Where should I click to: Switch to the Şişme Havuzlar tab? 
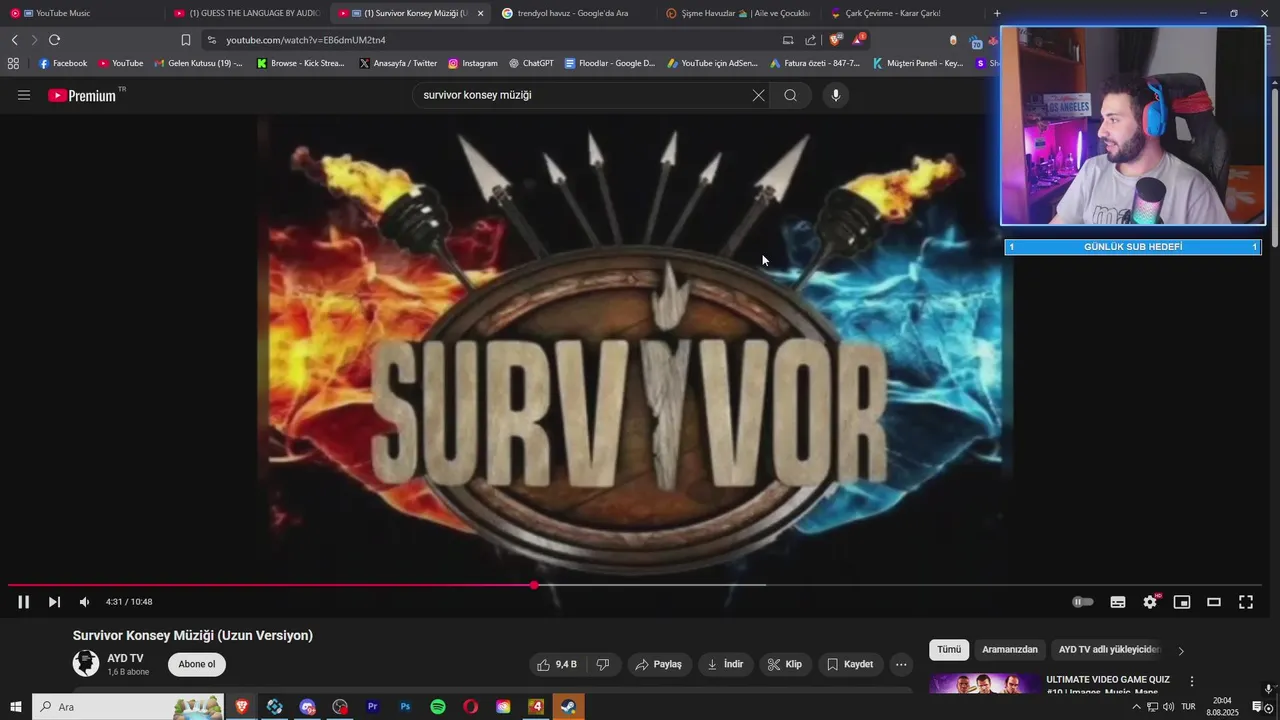click(x=738, y=13)
